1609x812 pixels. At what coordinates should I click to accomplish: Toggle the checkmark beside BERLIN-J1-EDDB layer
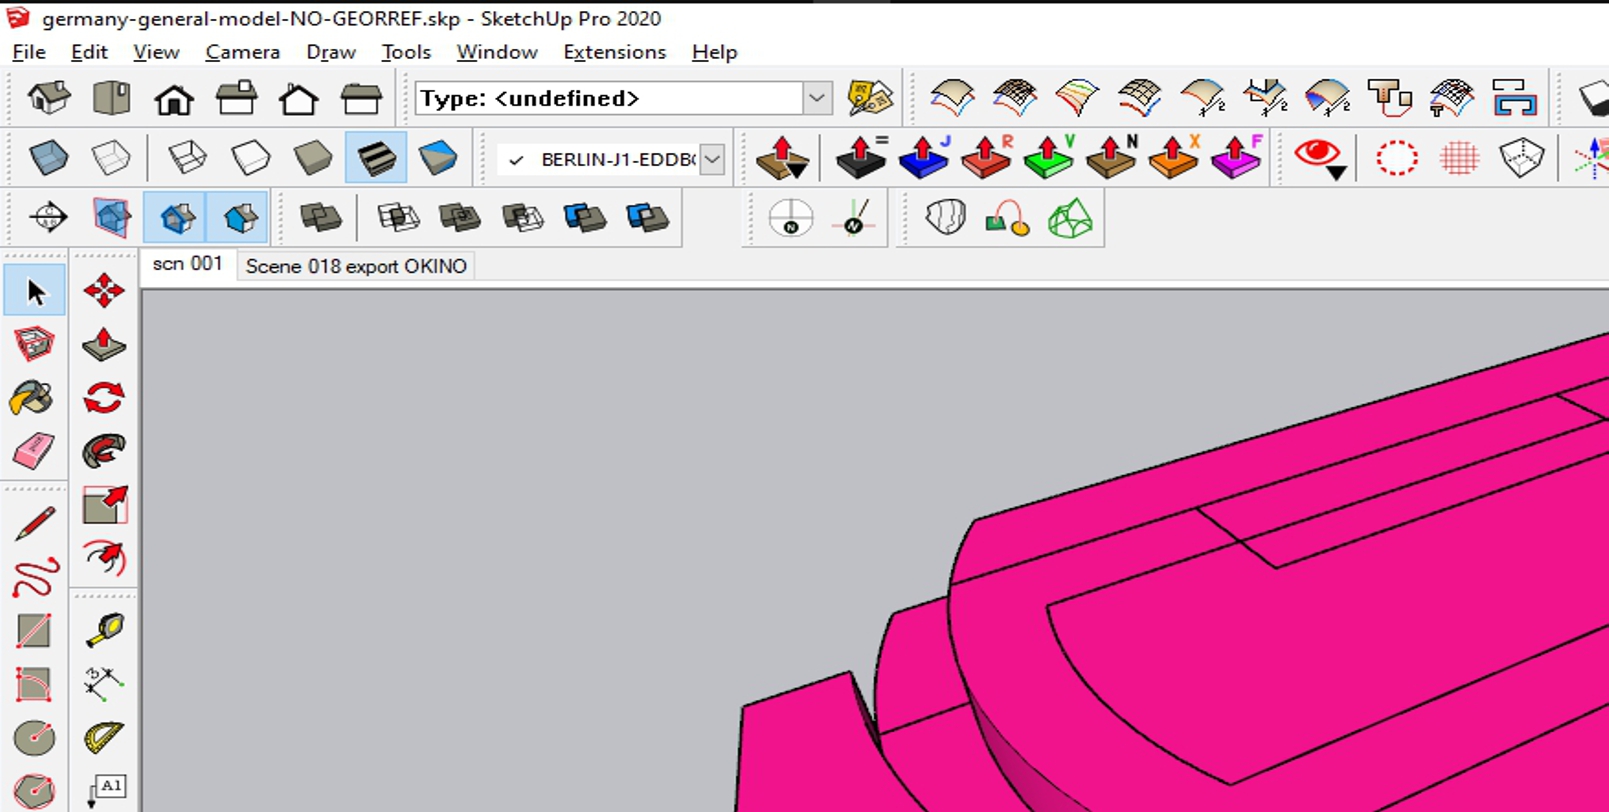point(516,160)
